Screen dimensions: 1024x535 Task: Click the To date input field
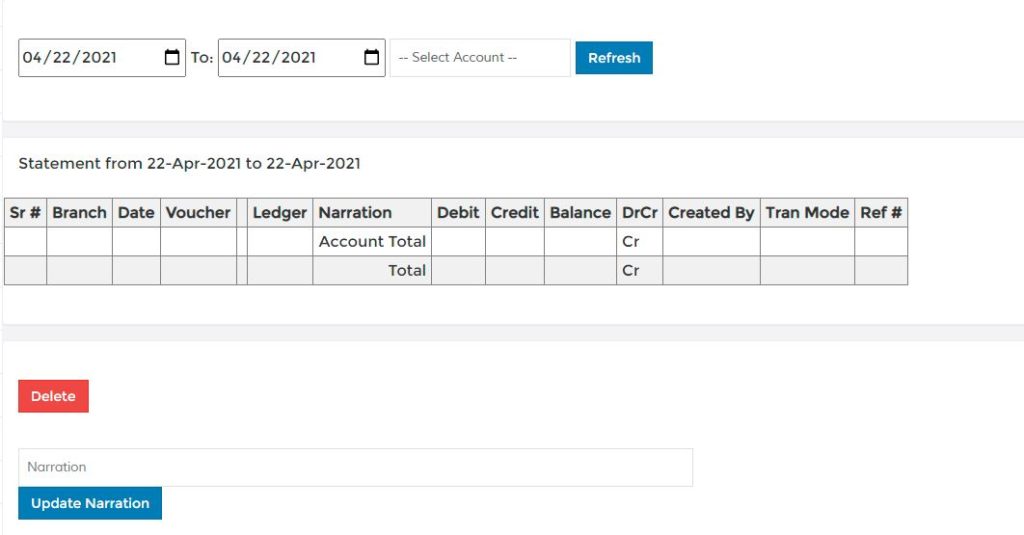click(301, 57)
